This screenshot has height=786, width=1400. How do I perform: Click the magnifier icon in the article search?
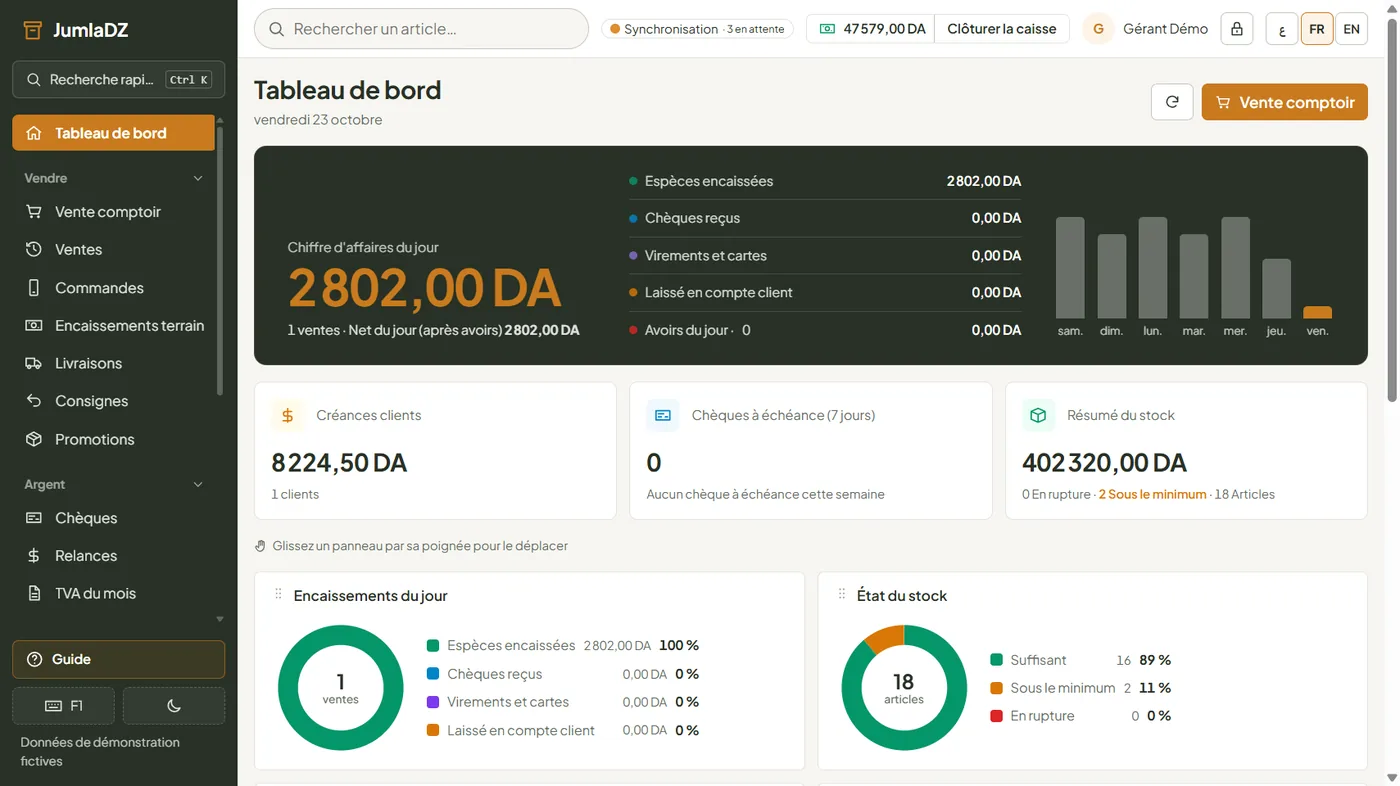(277, 29)
